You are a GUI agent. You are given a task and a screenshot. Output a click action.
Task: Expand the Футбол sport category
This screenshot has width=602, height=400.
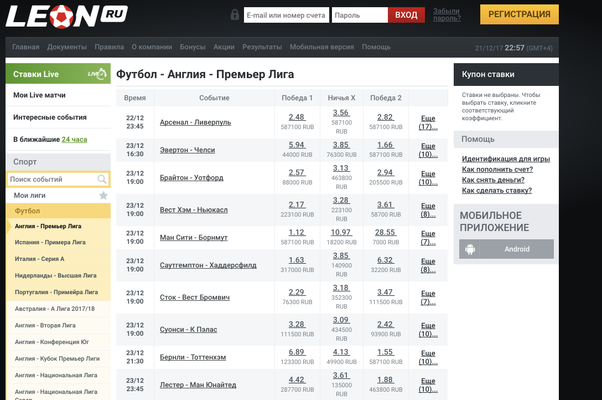click(28, 211)
